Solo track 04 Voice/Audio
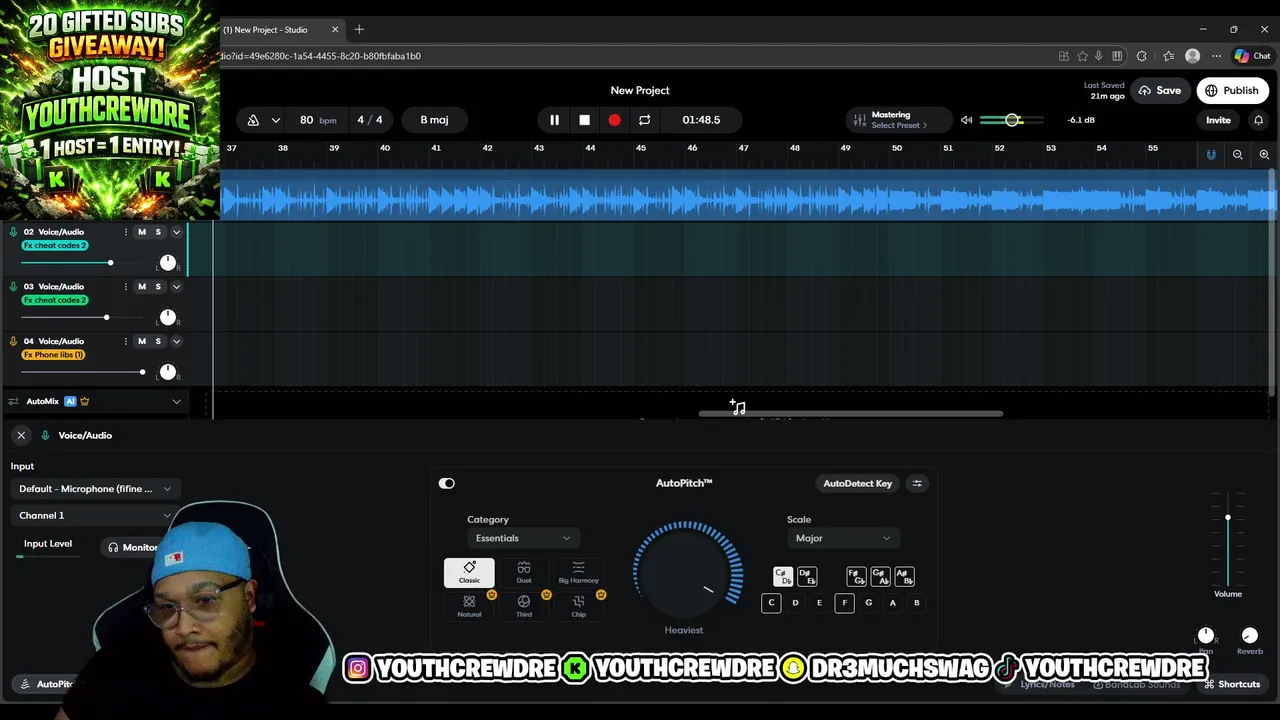Viewport: 1280px width, 720px height. click(x=158, y=341)
